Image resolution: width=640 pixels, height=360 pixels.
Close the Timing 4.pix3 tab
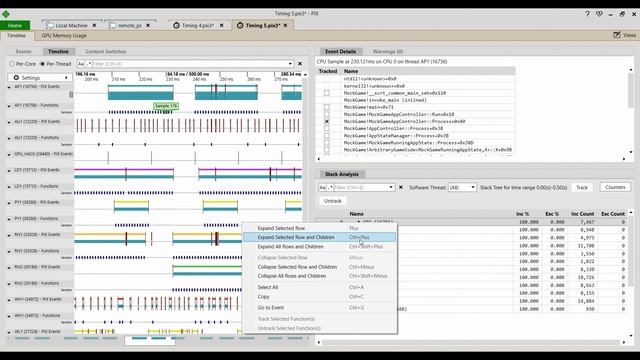(222, 25)
